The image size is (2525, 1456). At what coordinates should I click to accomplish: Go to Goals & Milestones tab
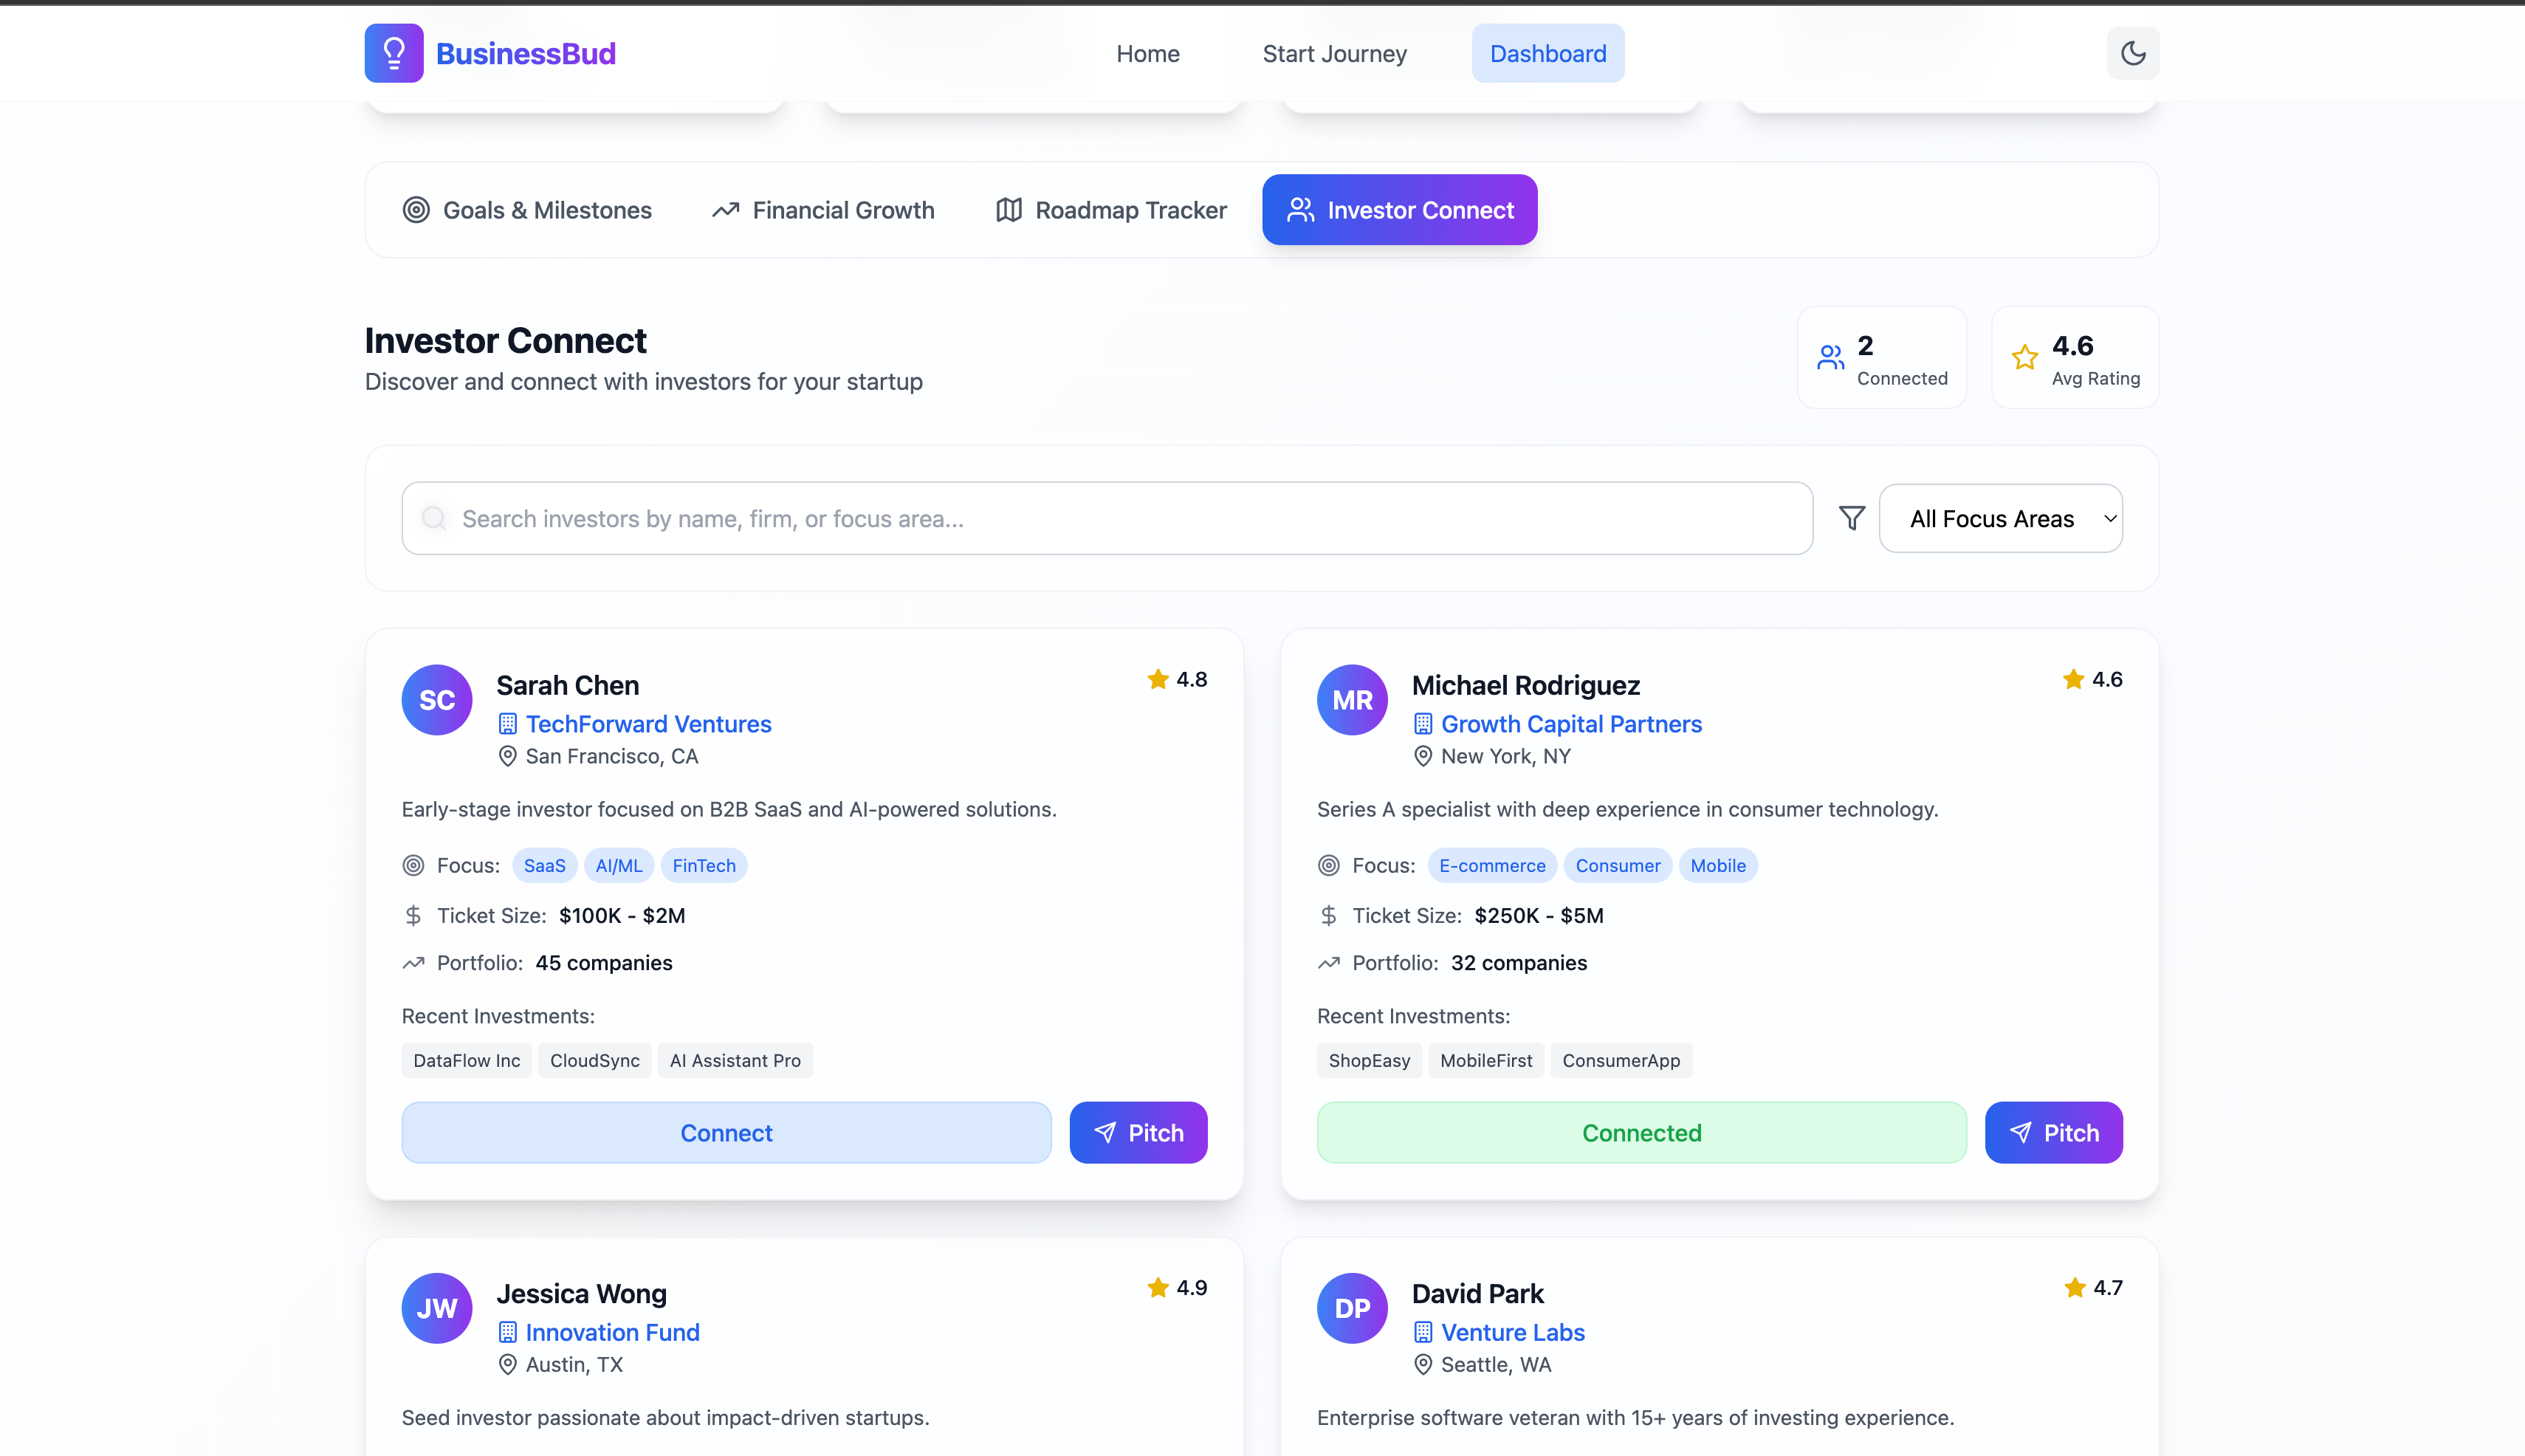coord(527,210)
